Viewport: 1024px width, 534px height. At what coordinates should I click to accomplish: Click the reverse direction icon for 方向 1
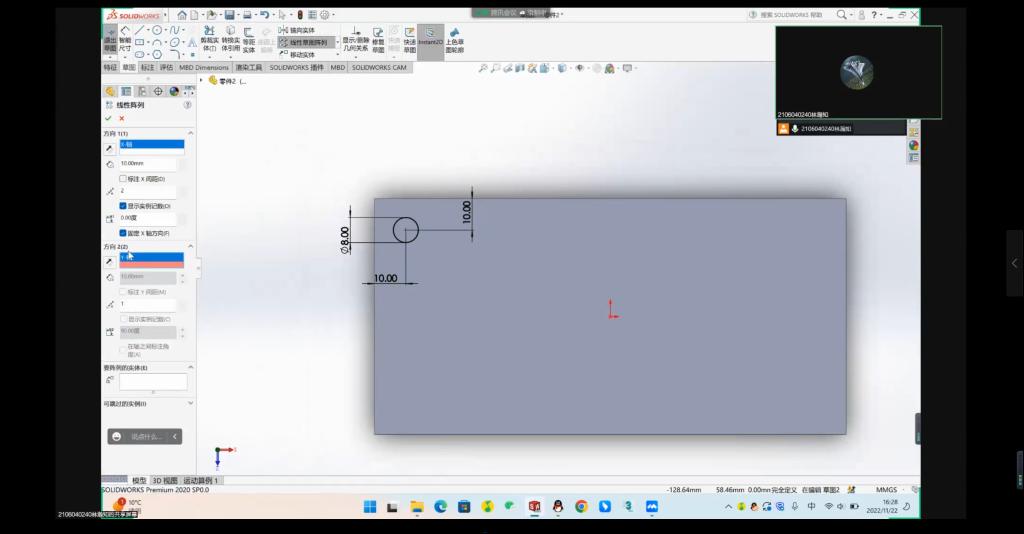110,146
